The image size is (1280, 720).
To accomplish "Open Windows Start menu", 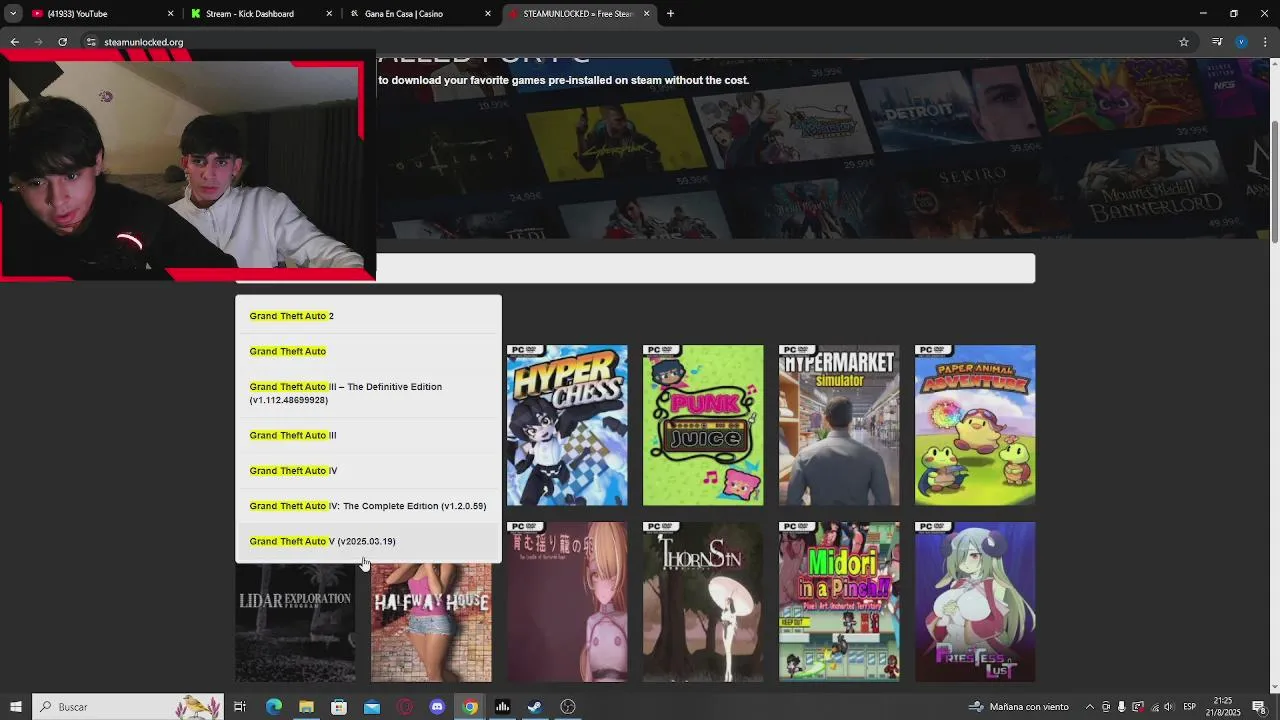I will pos(15,707).
